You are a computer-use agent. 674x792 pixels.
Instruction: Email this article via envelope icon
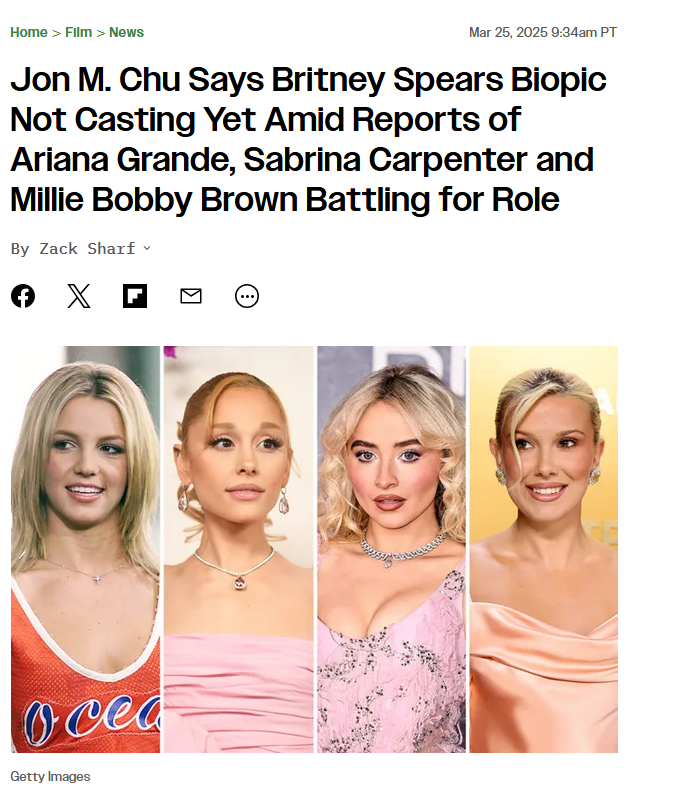tap(191, 296)
